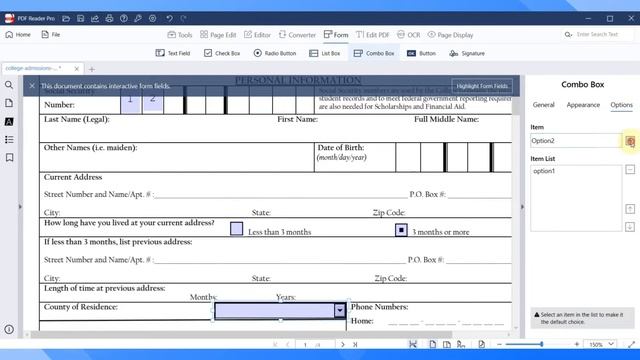Go to the Home tab

coord(18,35)
